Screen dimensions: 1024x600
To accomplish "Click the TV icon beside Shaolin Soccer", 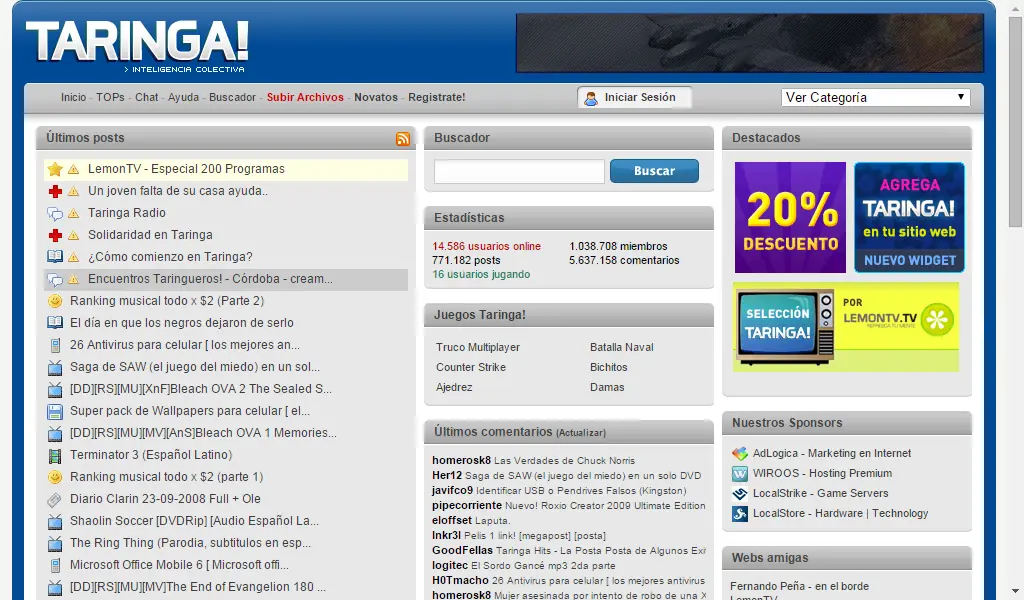I will (x=55, y=521).
